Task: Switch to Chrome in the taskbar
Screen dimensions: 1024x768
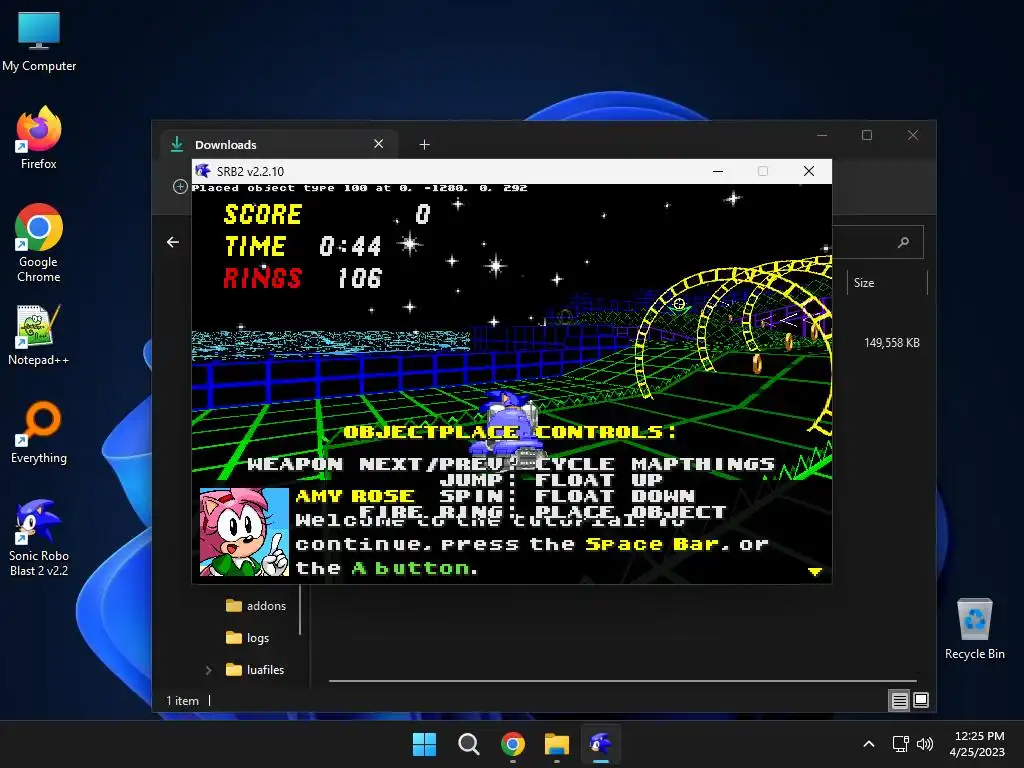Action: pyautogui.click(x=513, y=744)
